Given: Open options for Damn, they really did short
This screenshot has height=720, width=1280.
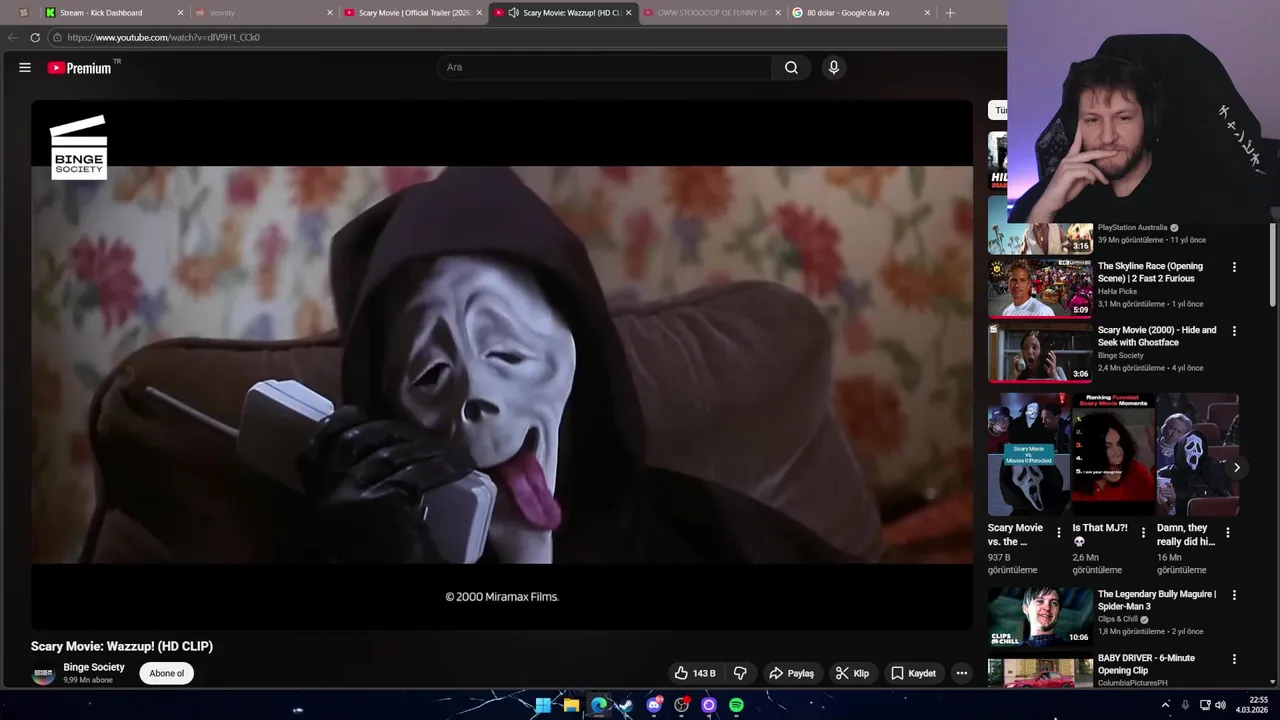Looking at the screenshot, I should coord(1228,533).
